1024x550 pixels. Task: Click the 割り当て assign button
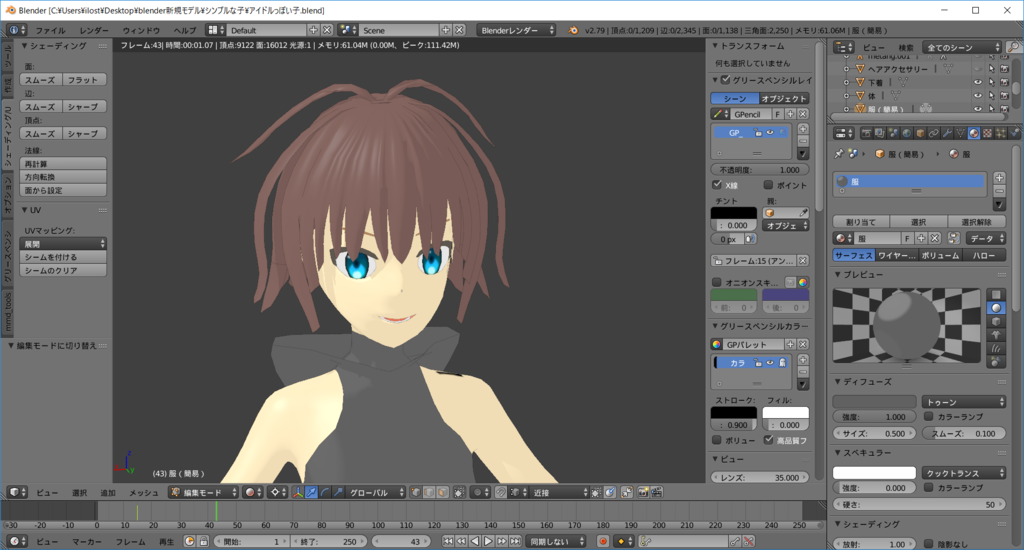point(861,222)
